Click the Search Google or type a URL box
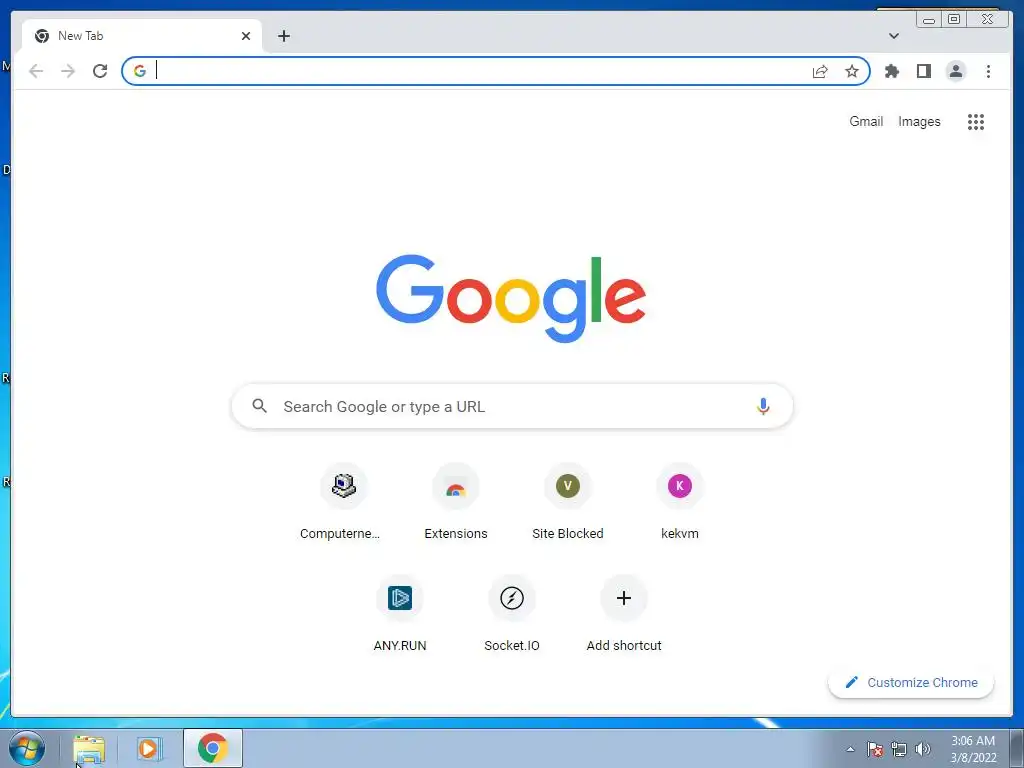Screen dimensions: 1024x768 pos(512,406)
